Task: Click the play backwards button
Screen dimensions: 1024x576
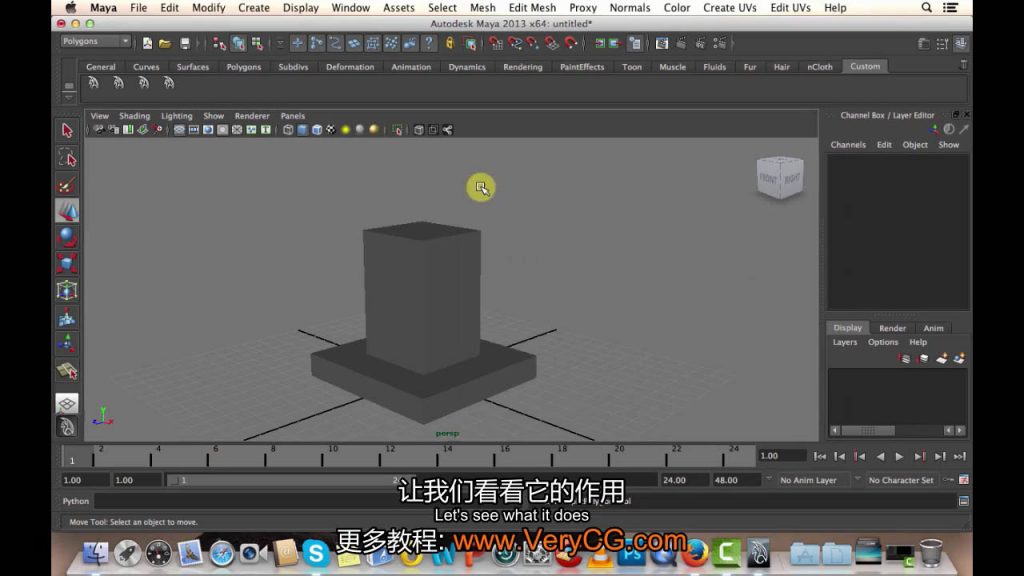Action: (x=880, y=456)
